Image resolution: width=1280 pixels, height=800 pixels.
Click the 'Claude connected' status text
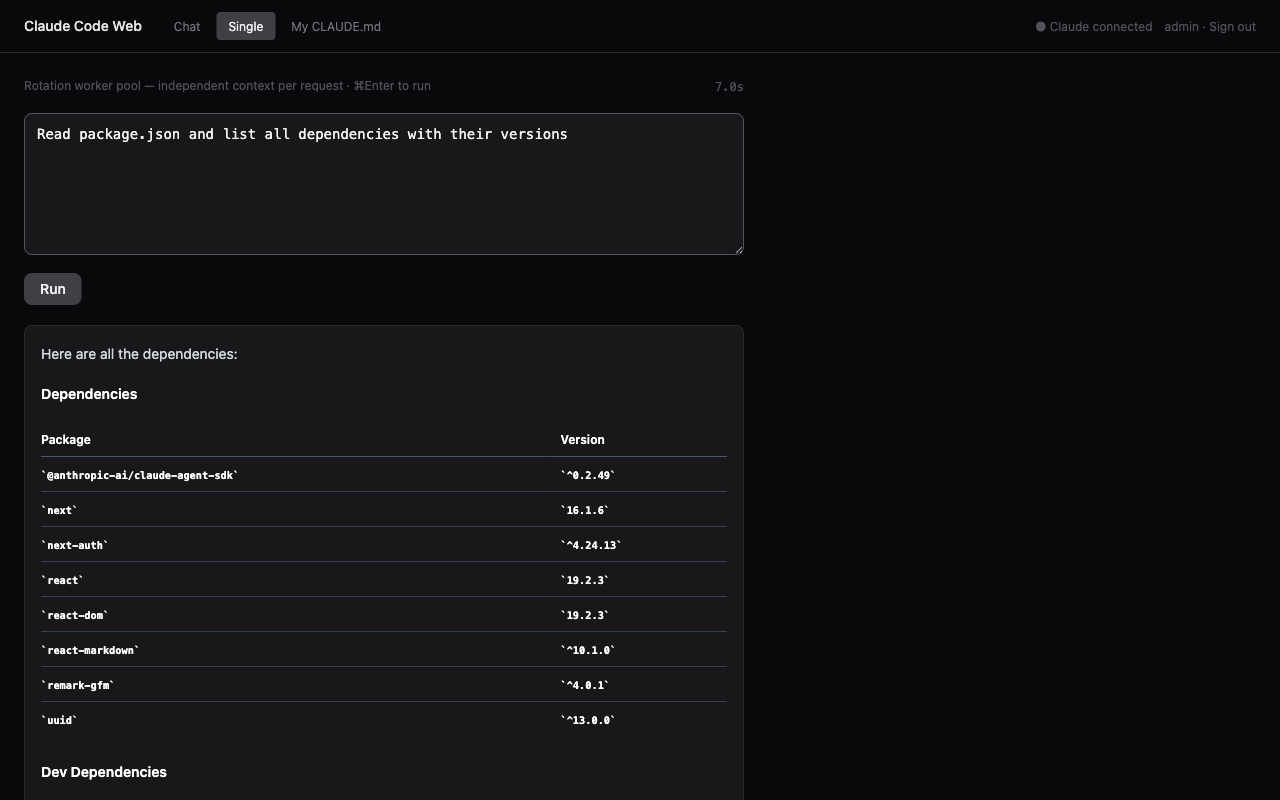tap(1101, 27)
